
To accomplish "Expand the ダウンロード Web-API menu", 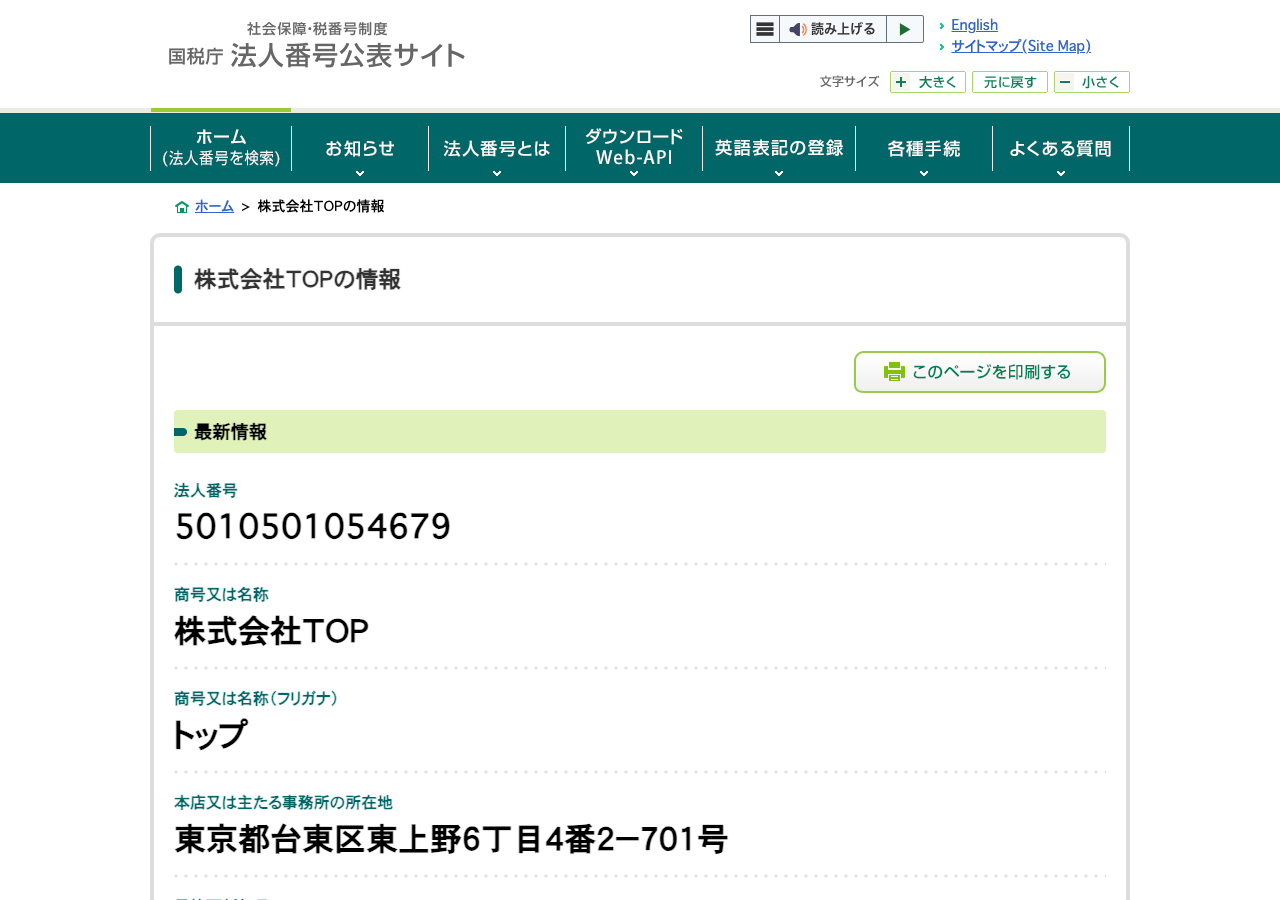I will point(634,148).
